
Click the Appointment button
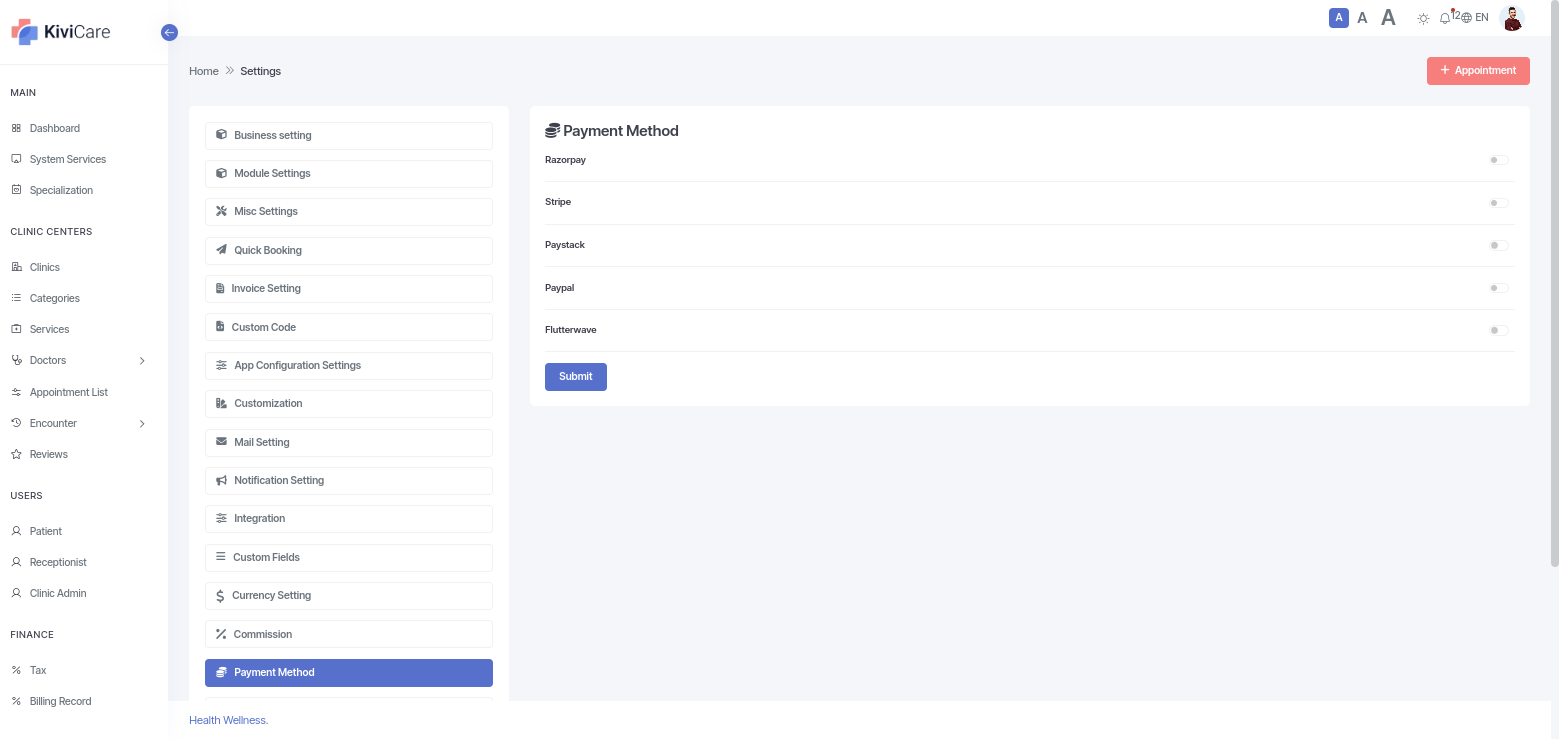(x=1478, y=71)
